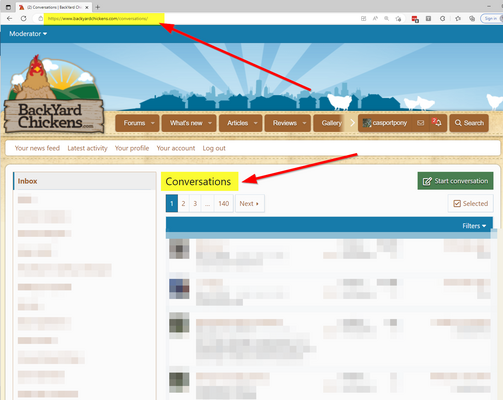Expand the Reviews dropdown arrow
The width and height of the screenshot is (503, 400).
[304, 123]
